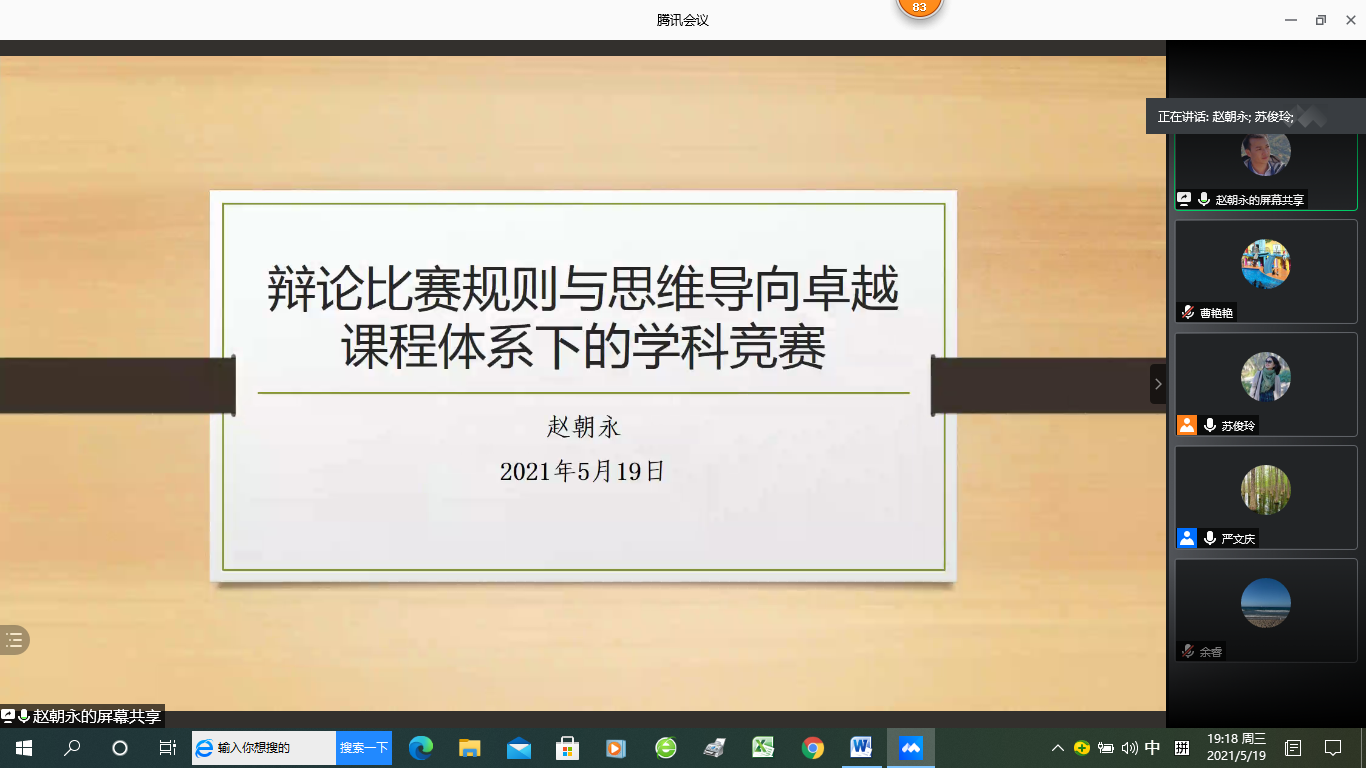Open Google Chrome from the taskbar
This screenshot has width=1366, height=768.
click(x=812, y=748)
